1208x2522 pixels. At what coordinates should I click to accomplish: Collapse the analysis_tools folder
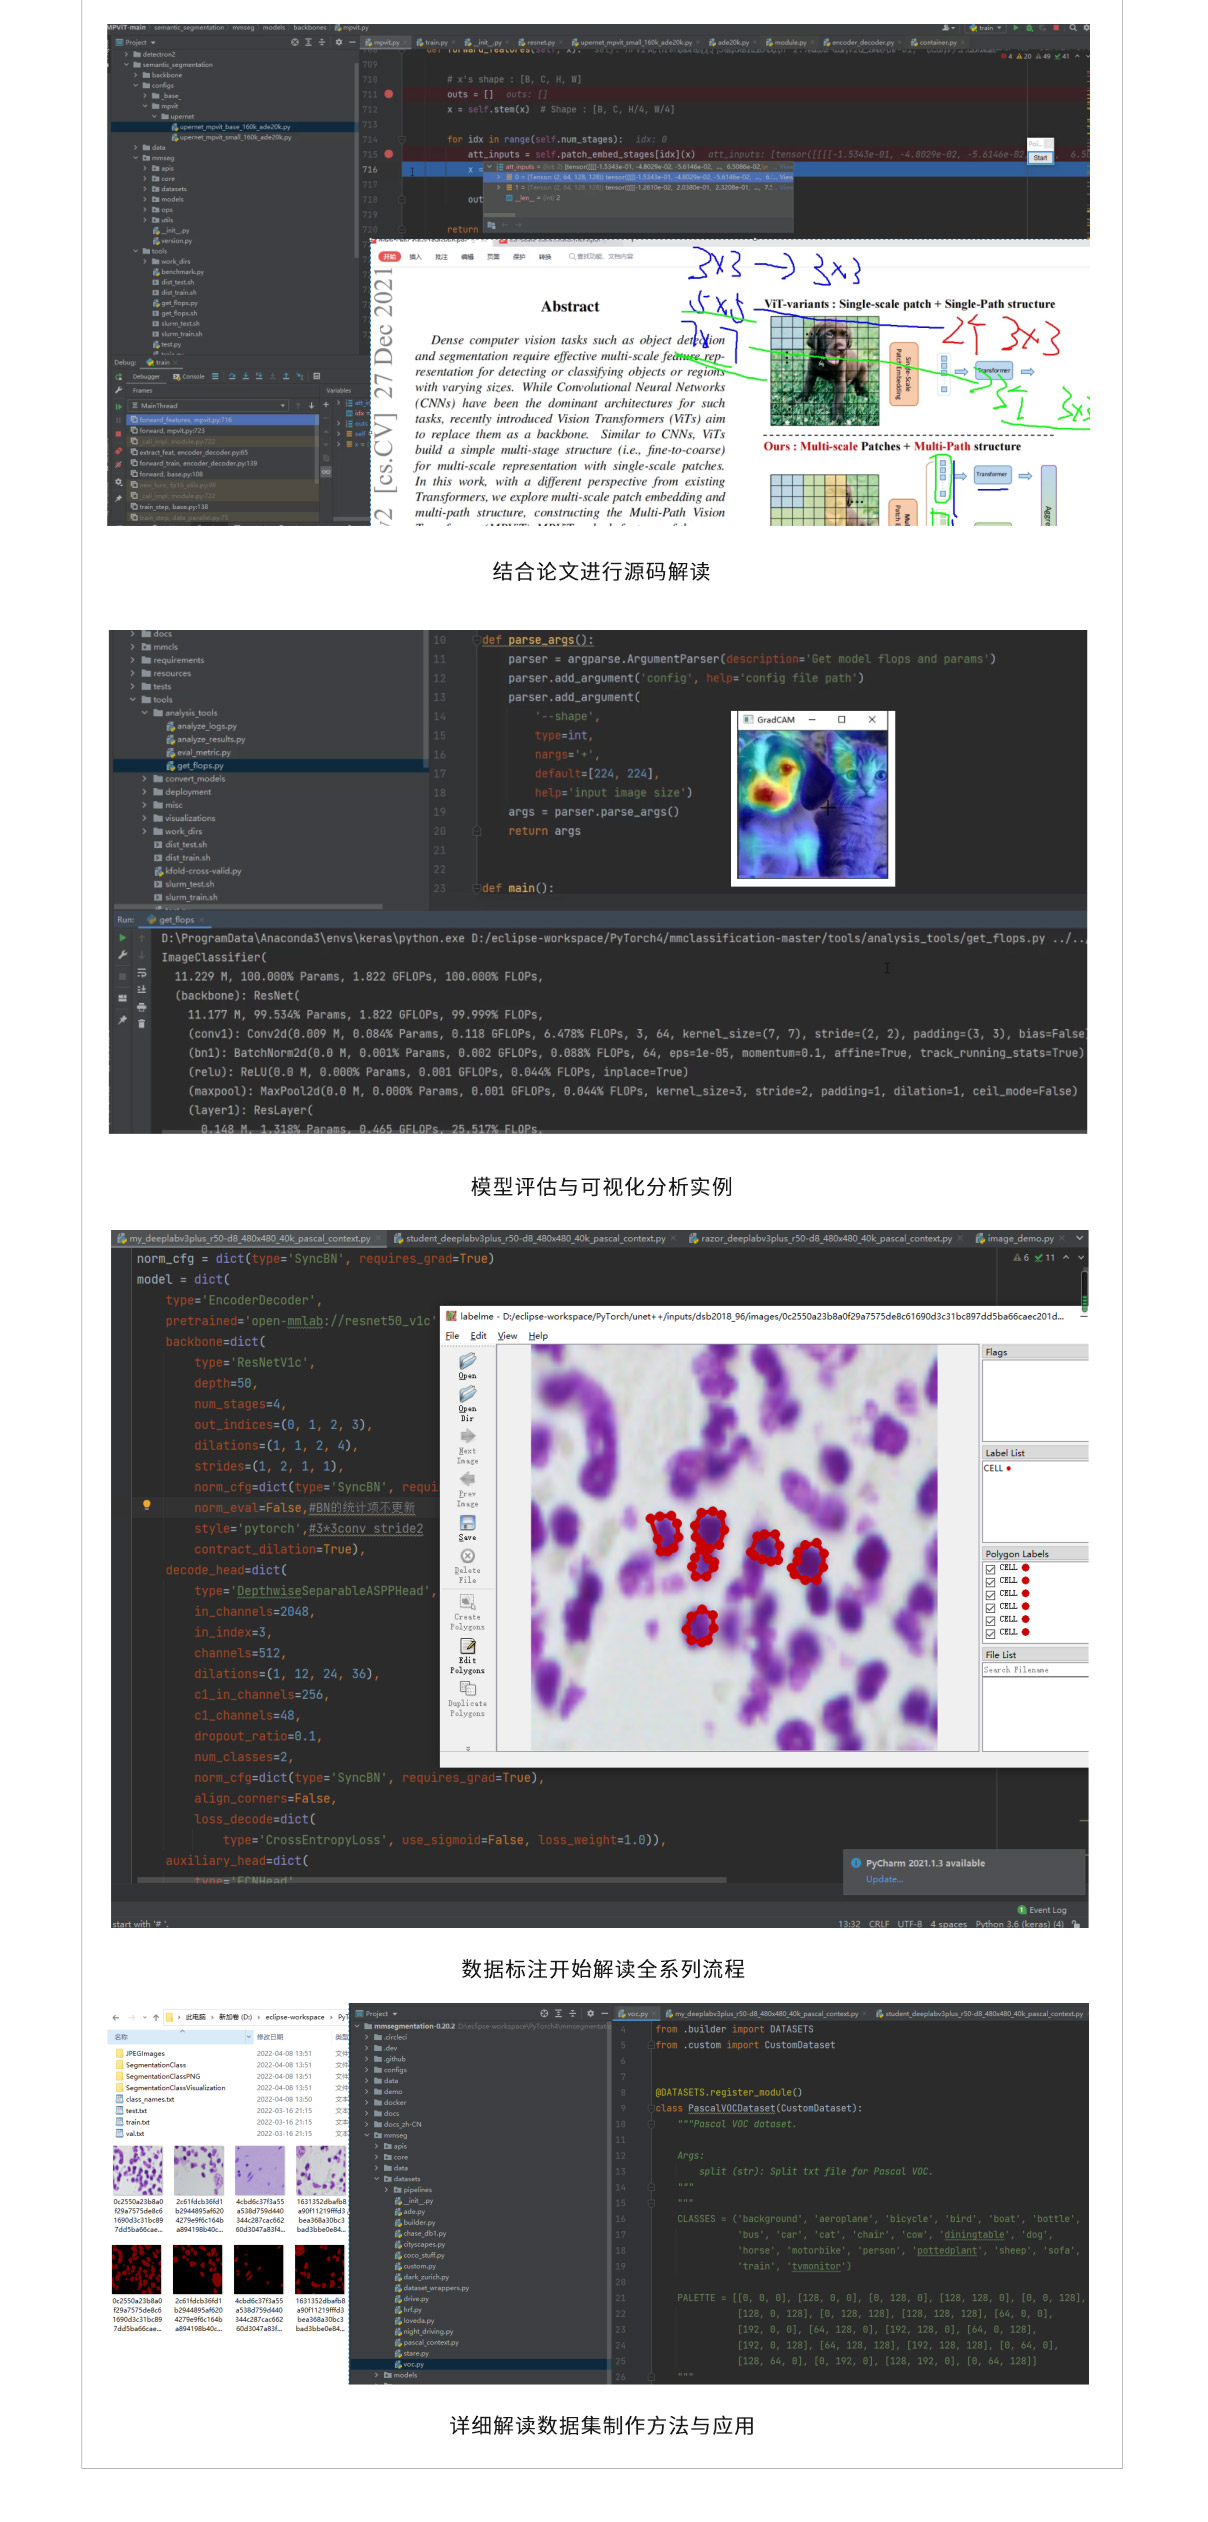point(145,713)
